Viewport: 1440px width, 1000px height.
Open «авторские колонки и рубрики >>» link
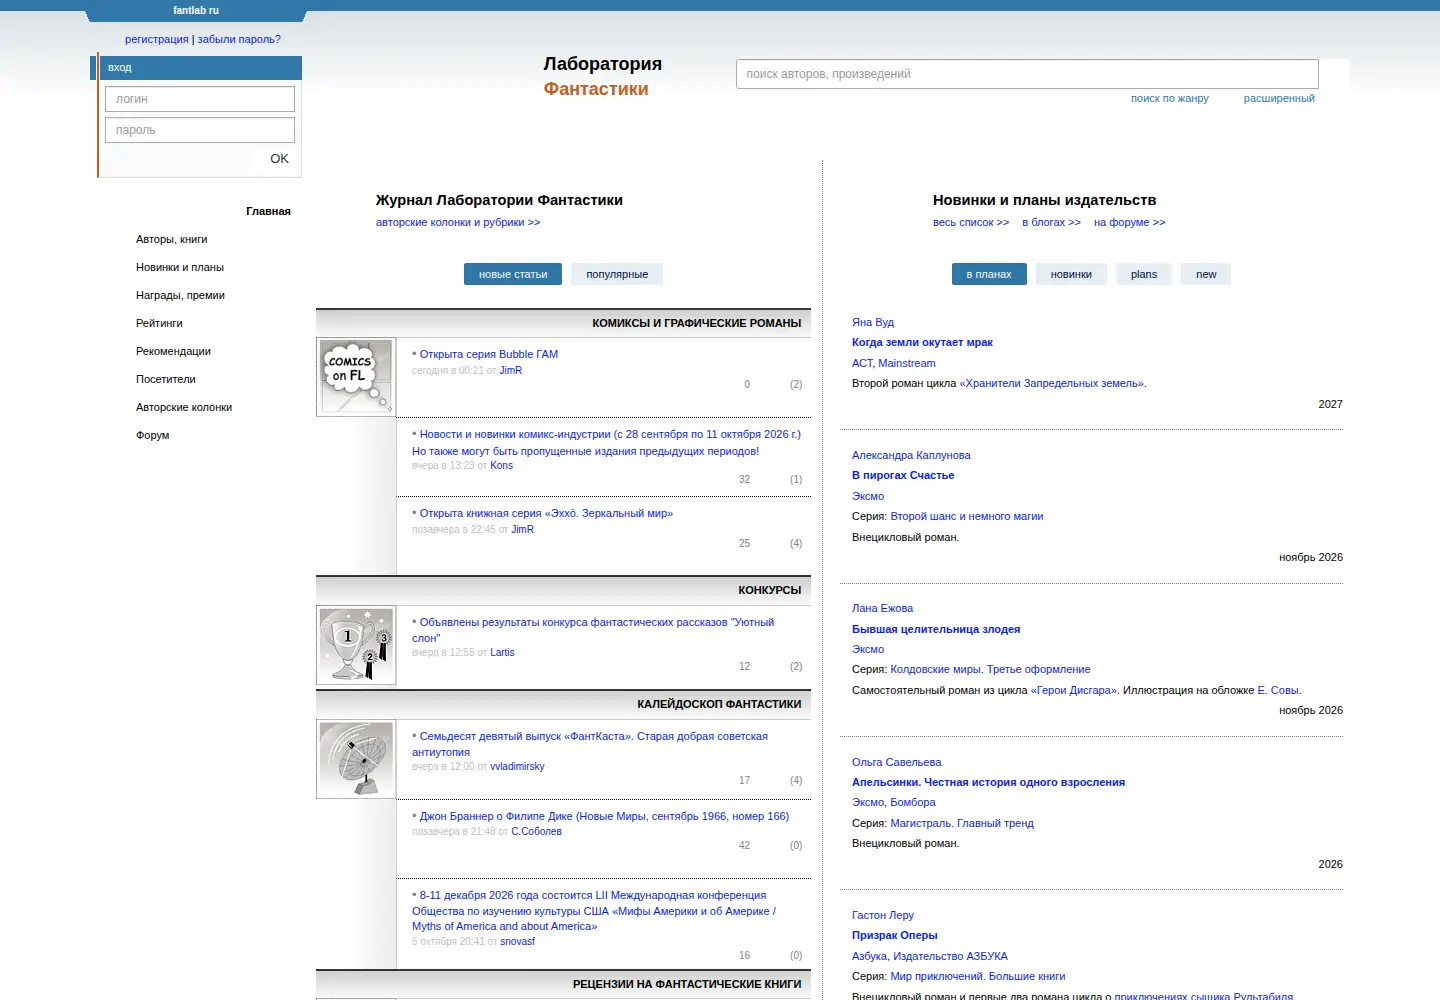pyautogui.click(x=458, y=222)
